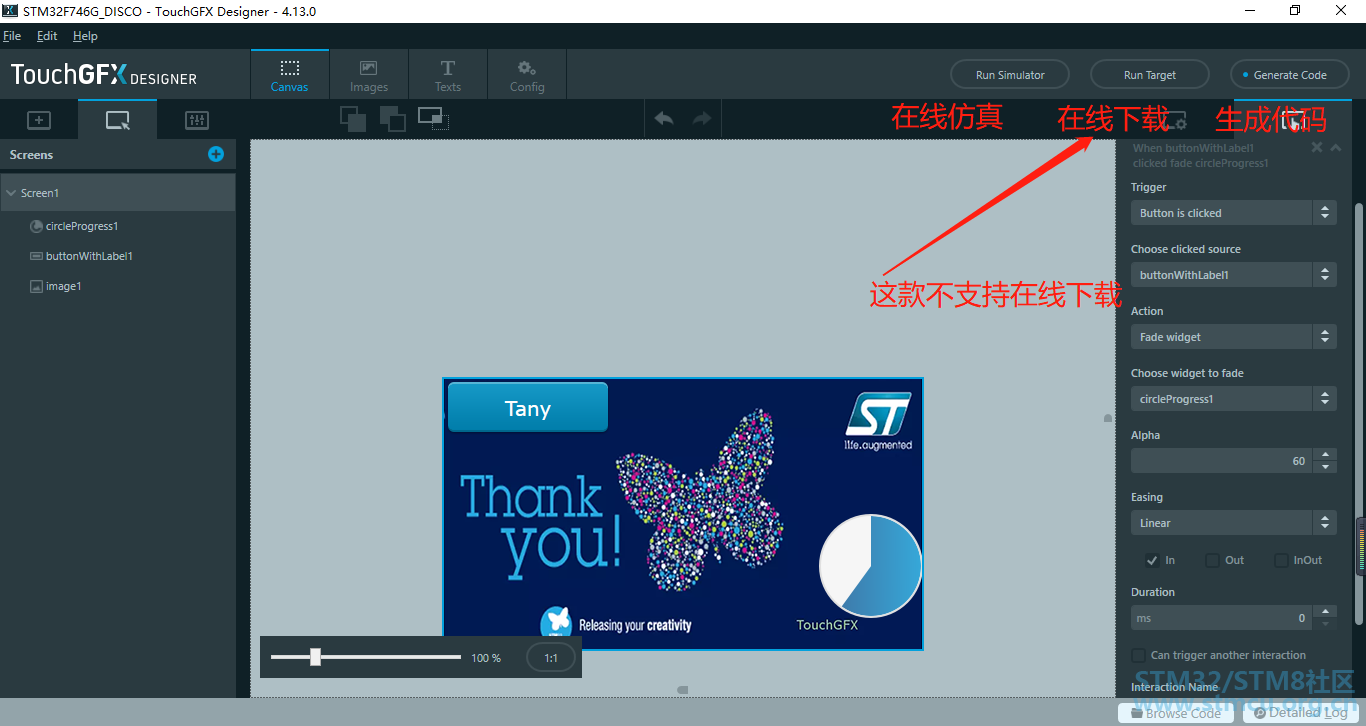Reset zoom with the 1:1 button
The width and height of the screenshot is (1366, 726).
pos(551,658)
